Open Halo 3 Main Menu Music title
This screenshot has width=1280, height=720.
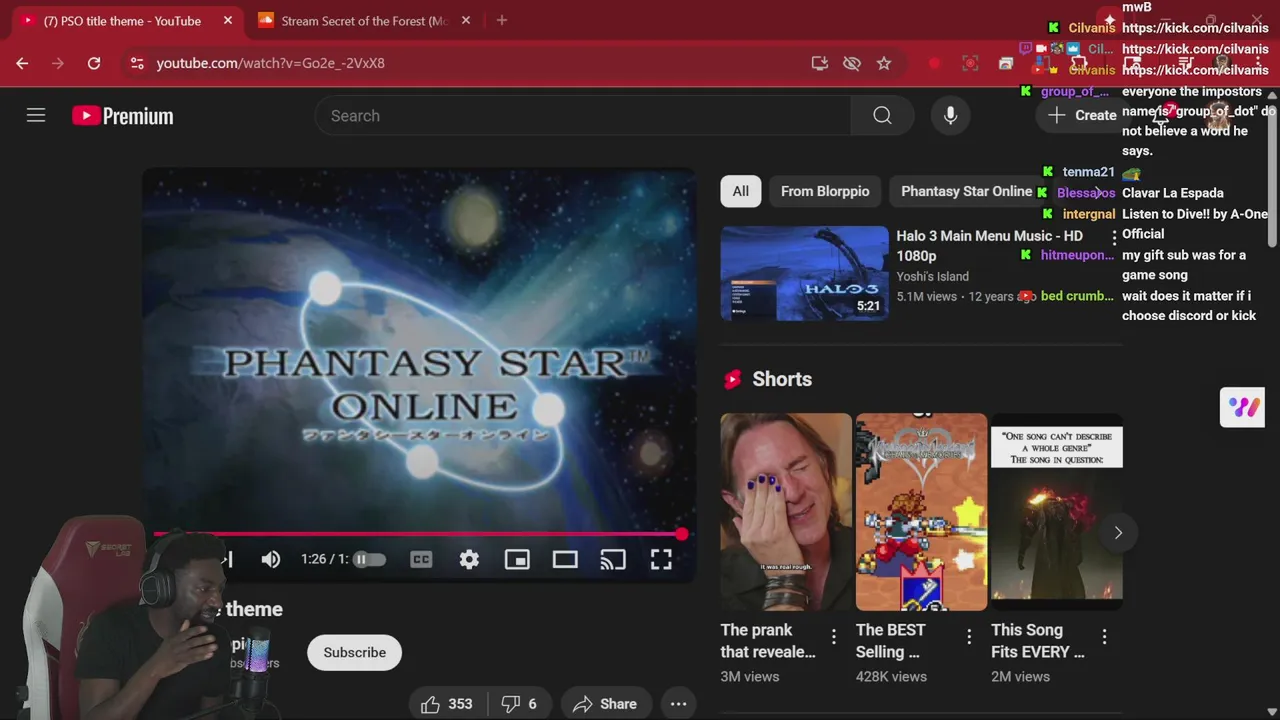989,245
